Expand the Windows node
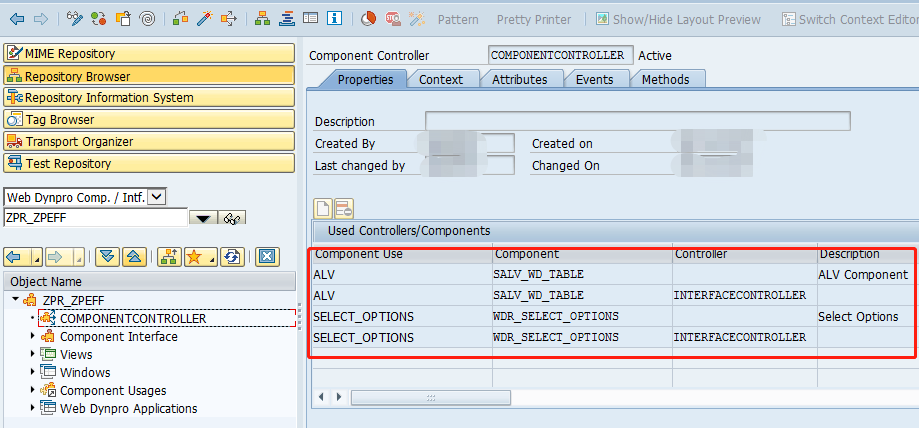 click(33, 372)
